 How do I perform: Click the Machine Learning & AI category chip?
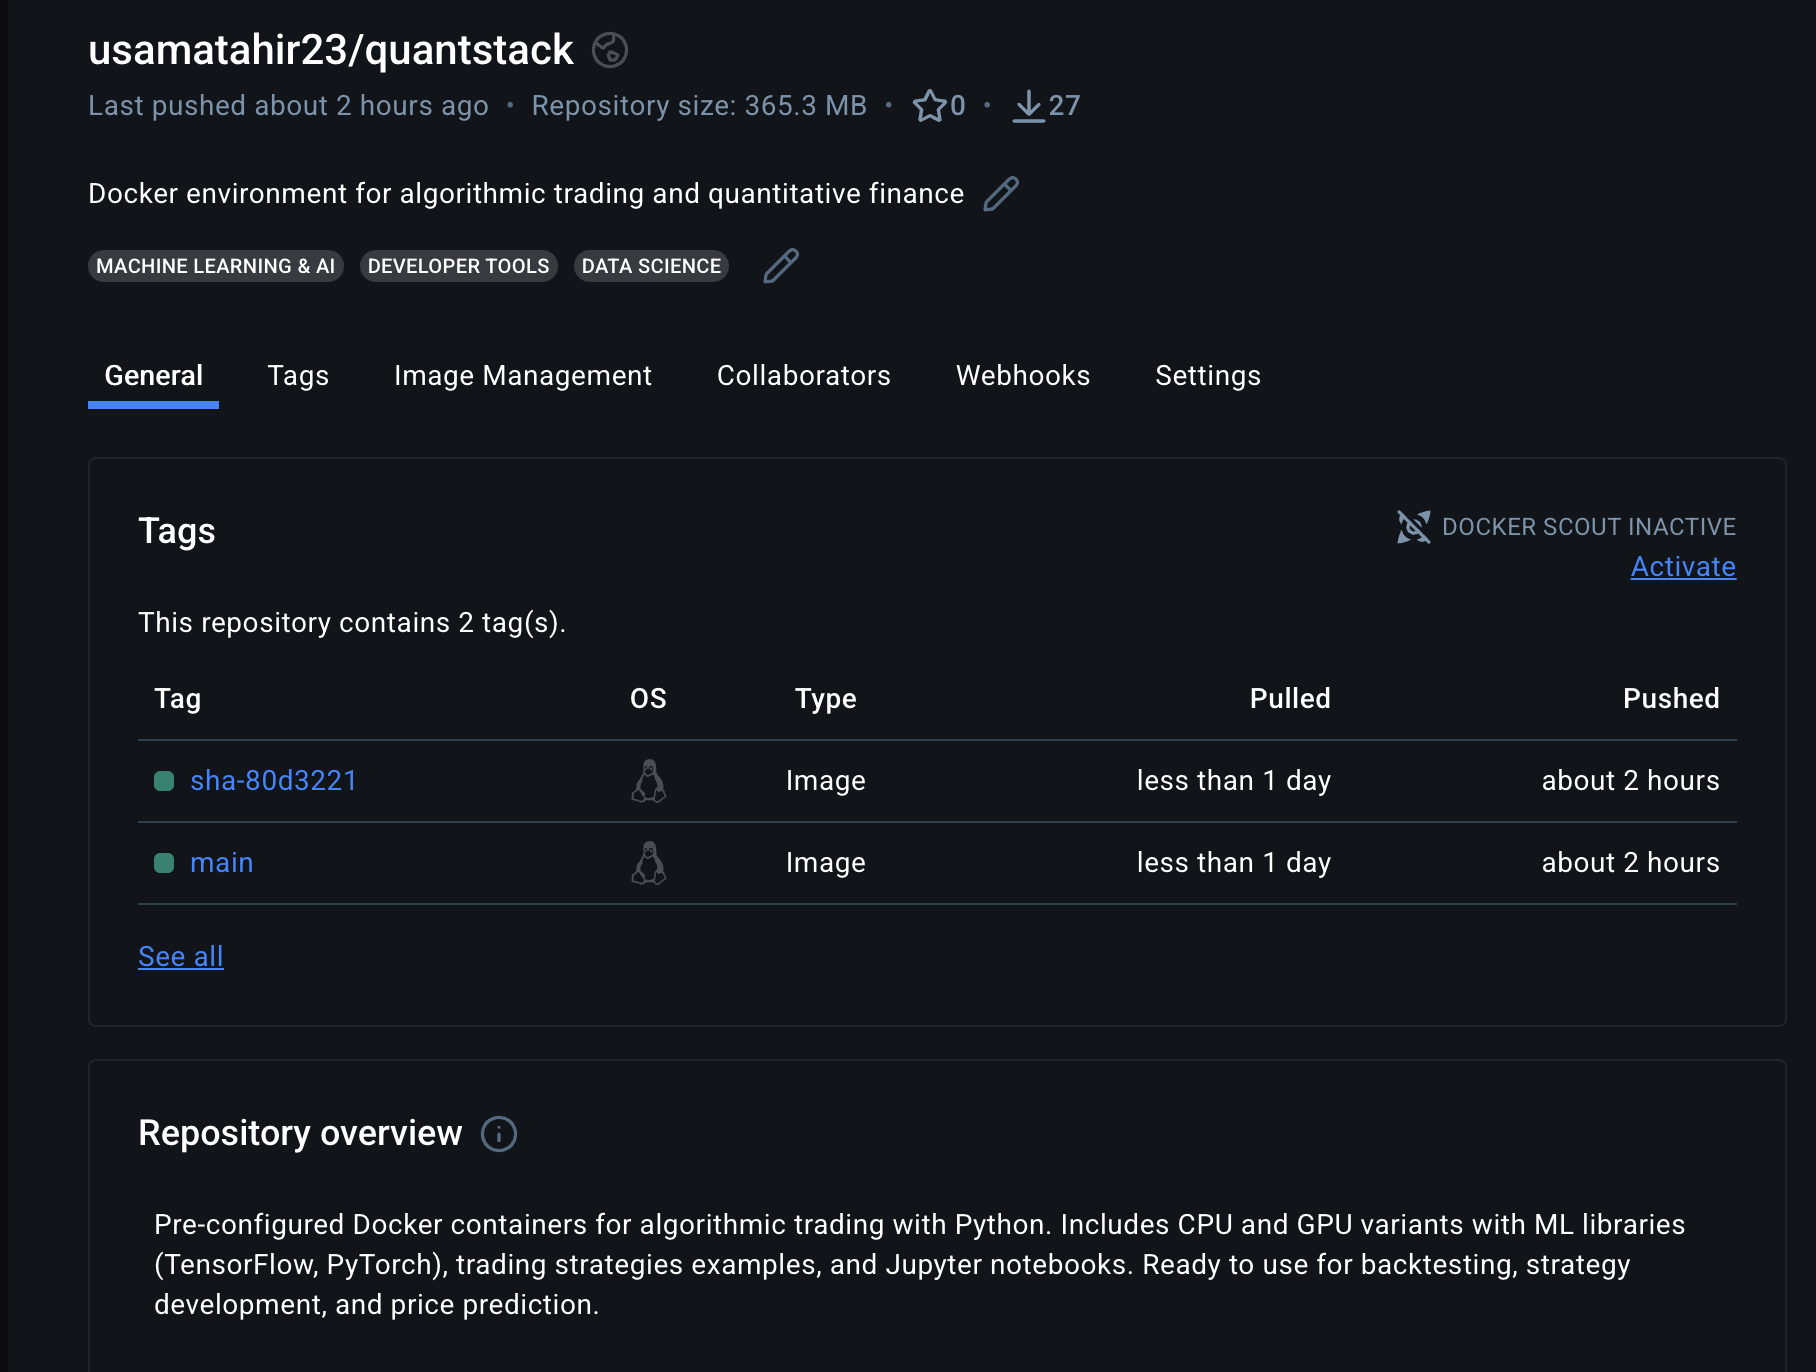tap(216, 266)
